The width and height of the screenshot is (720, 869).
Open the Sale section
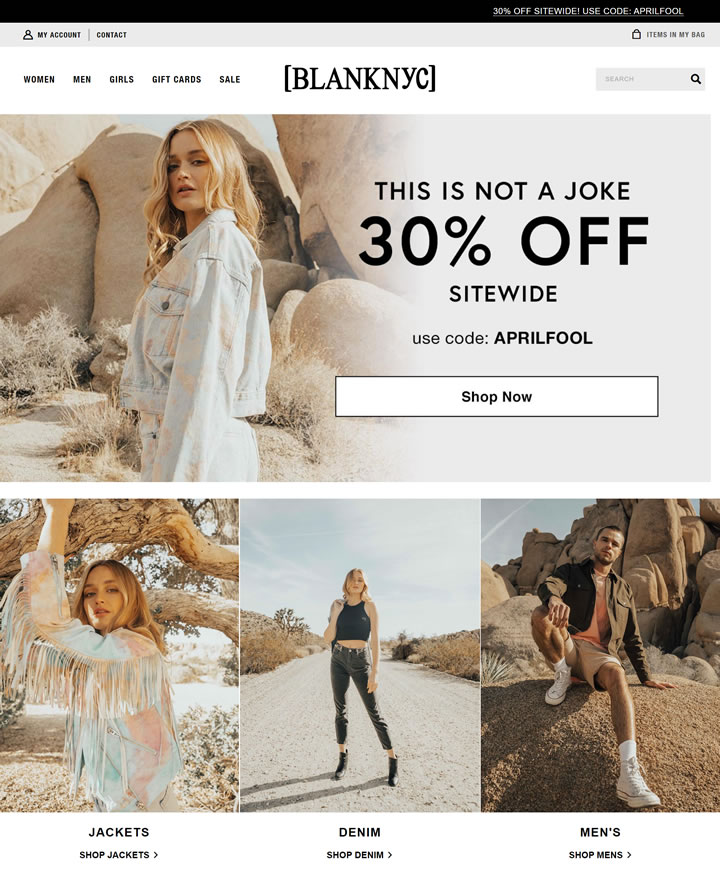(x=229, y=79)
